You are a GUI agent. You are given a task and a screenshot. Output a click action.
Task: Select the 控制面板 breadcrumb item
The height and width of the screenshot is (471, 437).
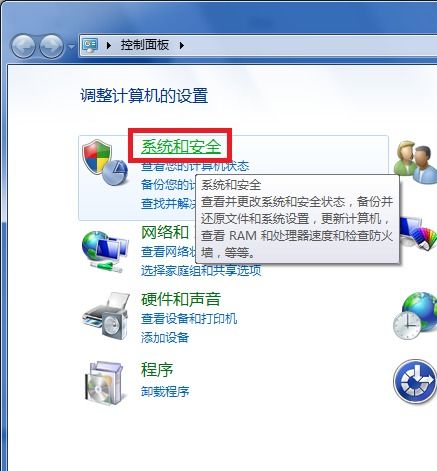[x=145, y=45]
